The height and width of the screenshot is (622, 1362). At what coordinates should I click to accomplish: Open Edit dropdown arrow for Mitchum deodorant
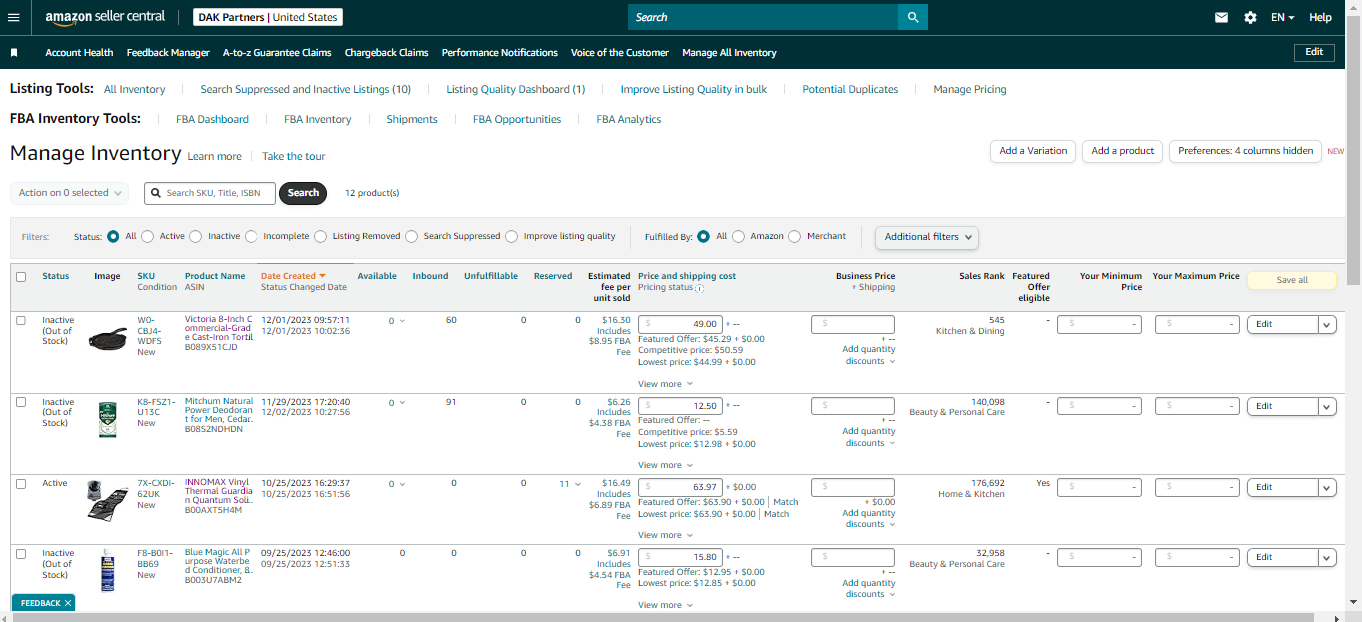coord(1327,406)
